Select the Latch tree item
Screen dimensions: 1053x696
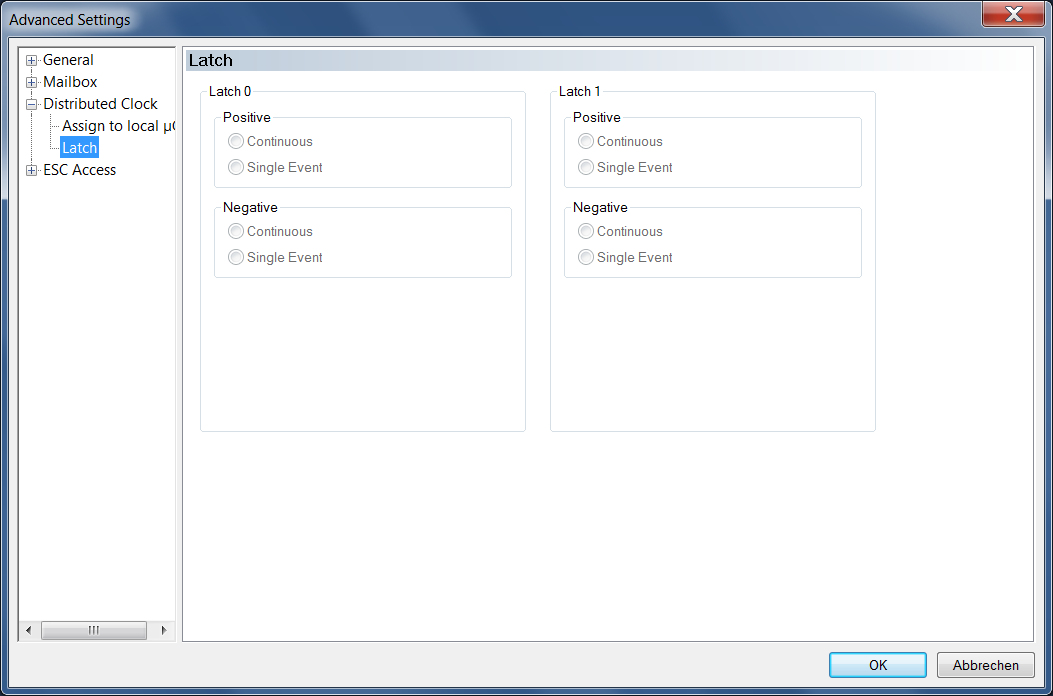pyautogui.click(x=79, y=148)
